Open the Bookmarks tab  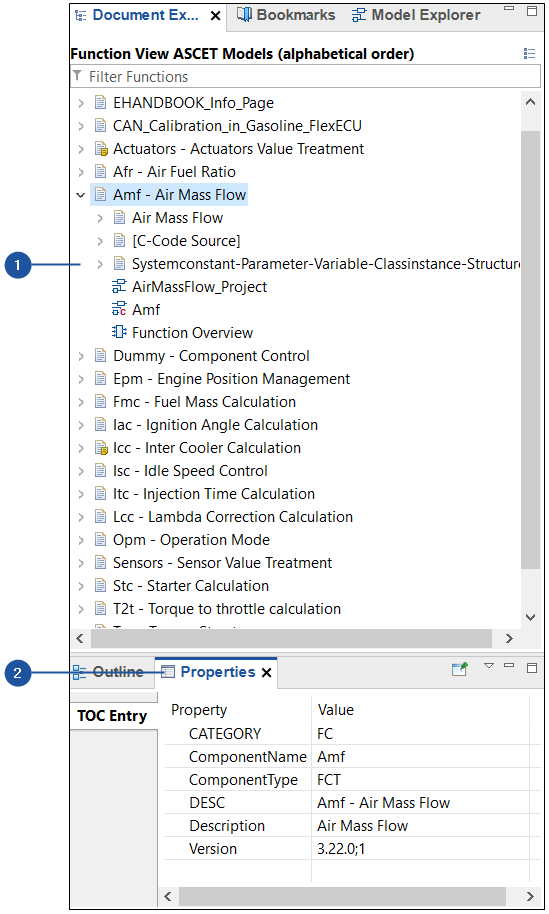point(286,15)
